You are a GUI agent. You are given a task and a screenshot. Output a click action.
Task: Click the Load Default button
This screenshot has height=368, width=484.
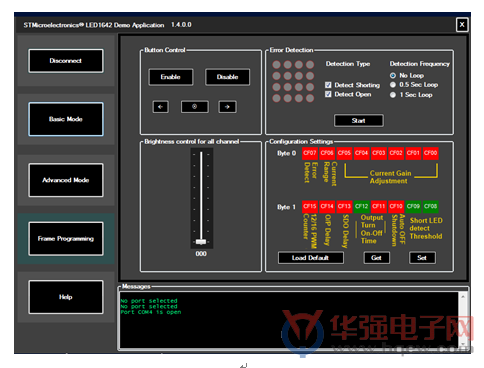[x=311, y=258]
